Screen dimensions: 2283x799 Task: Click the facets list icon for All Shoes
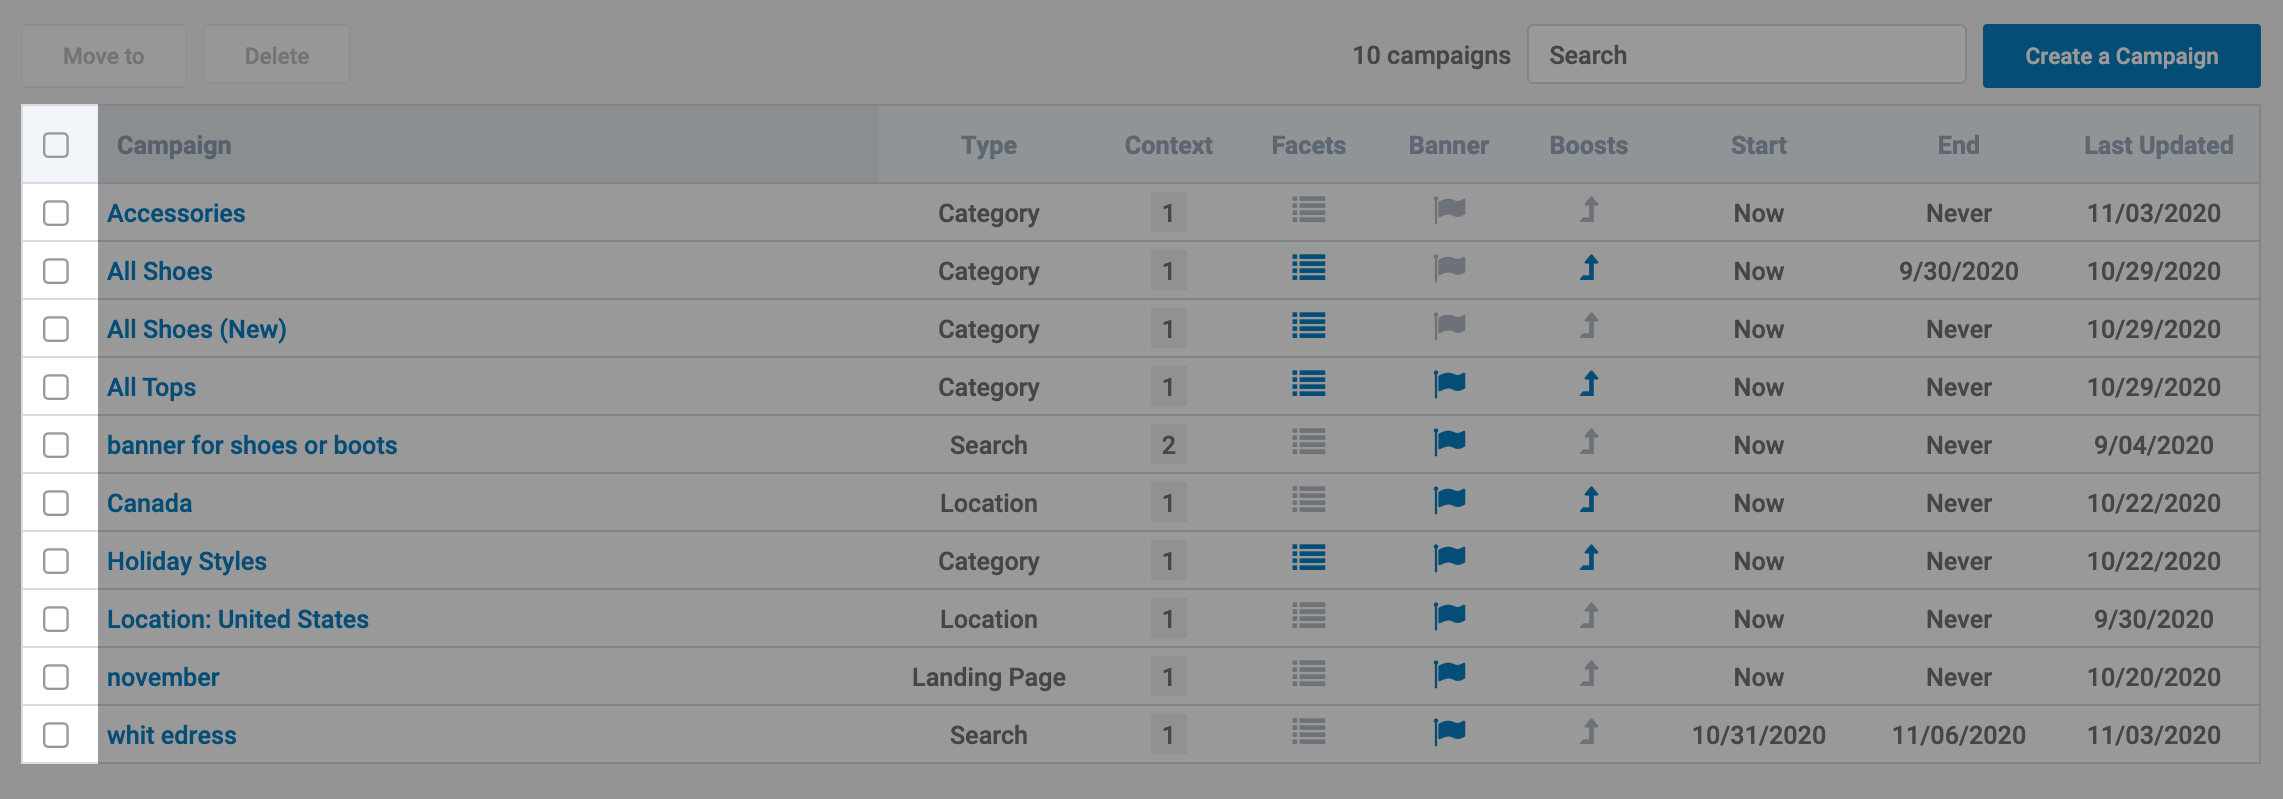[1308, 268]
